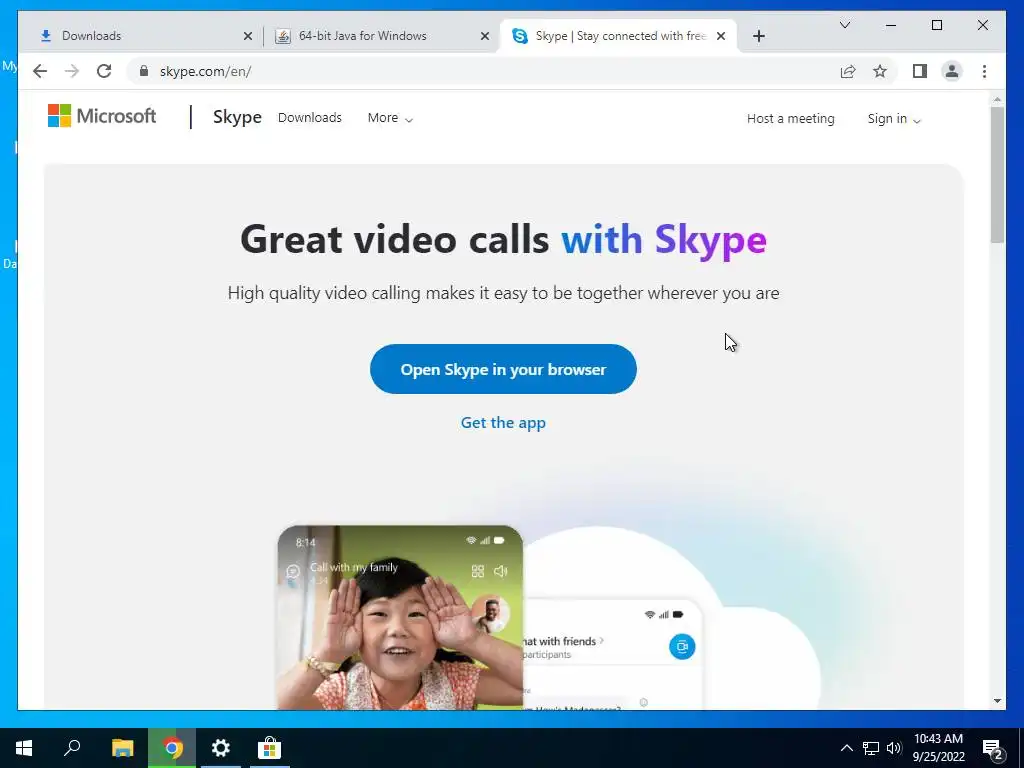Expand the More menu
Screen dimensions: 1024x768
pos(390,118)
